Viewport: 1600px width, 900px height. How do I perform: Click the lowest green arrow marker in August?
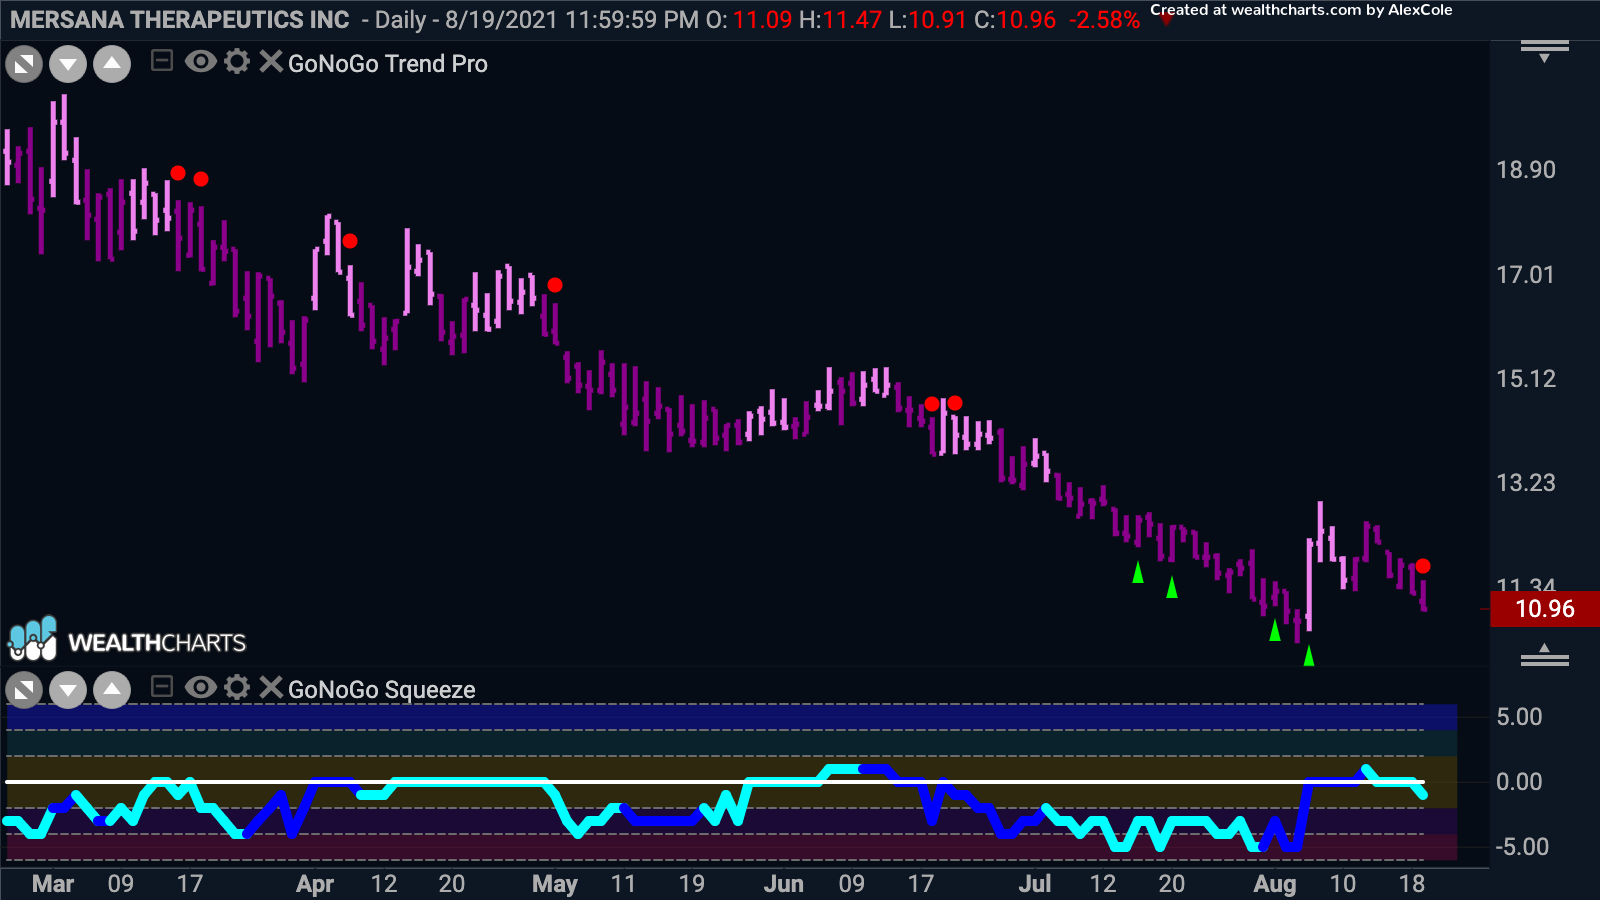[x=1309, y=656]
